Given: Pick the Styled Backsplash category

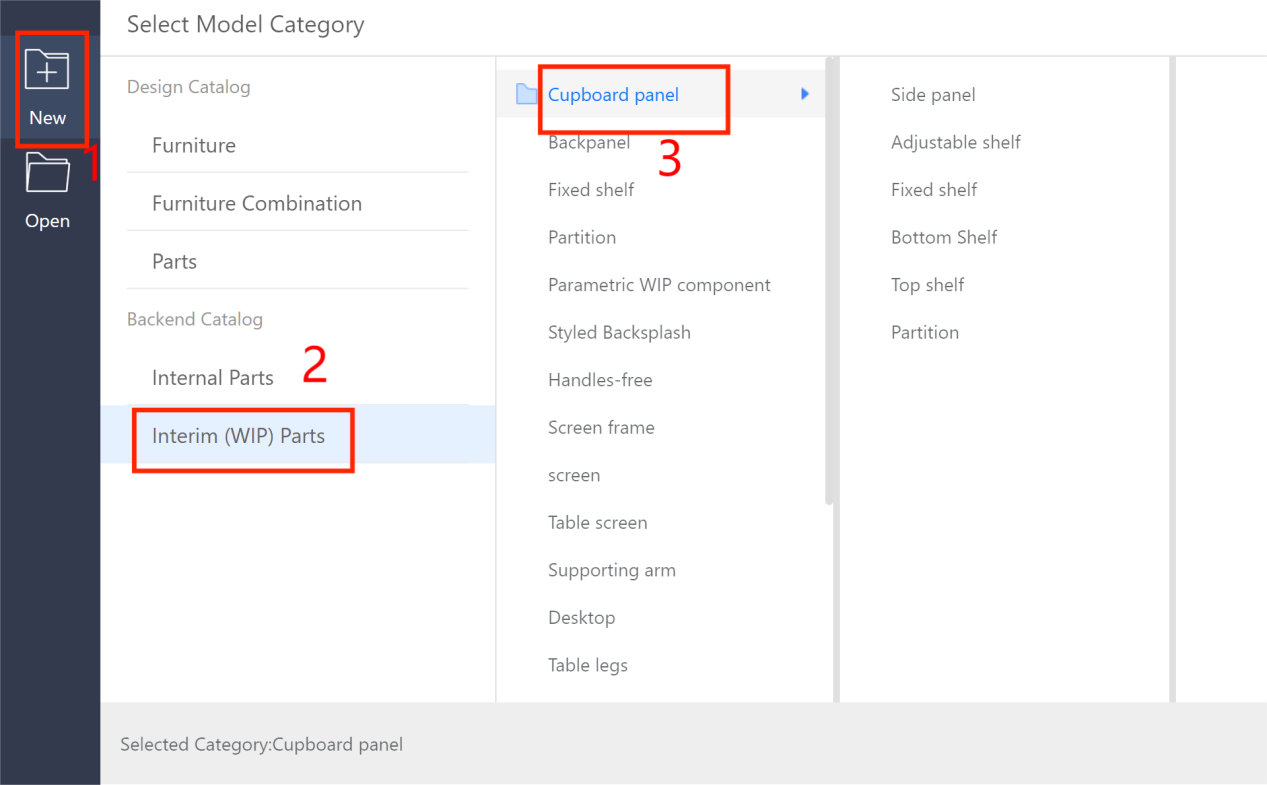Looking at the screenshot, I should [x=619, y=332].
